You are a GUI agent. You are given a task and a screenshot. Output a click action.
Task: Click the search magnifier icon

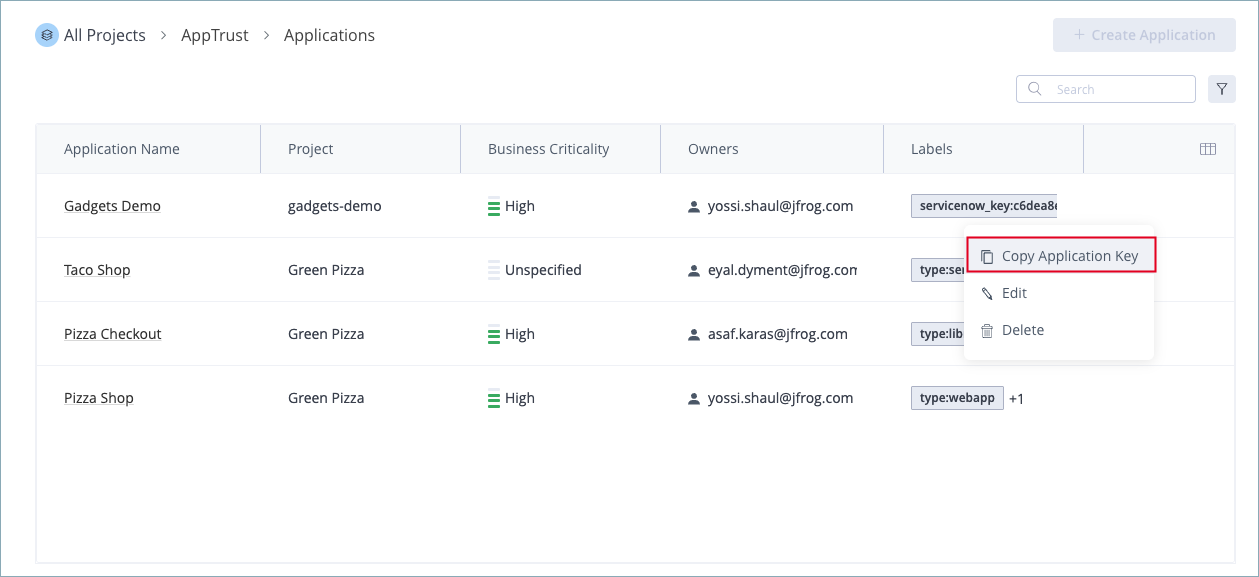coord(1034,89)
